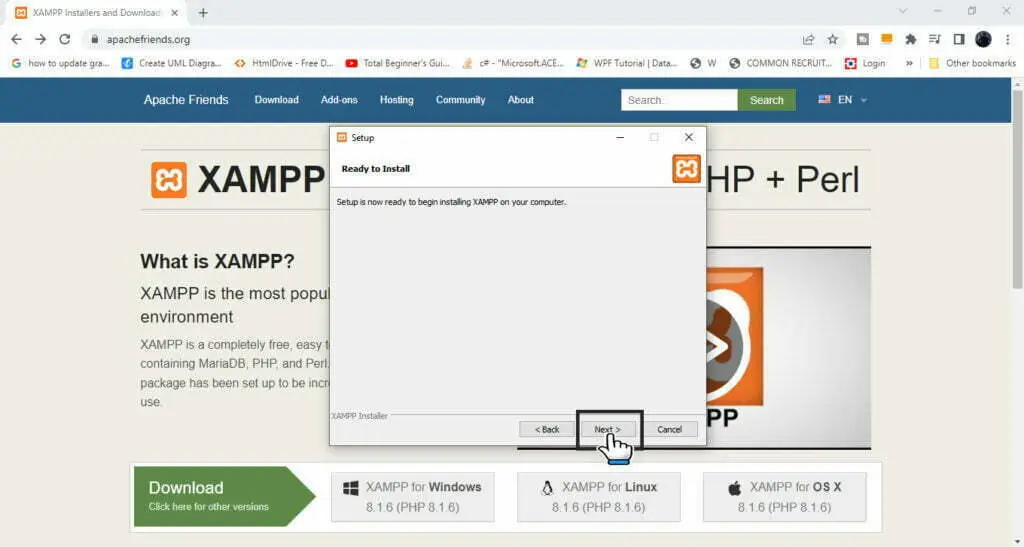Click the Apache Friends site logo text

point(186,100)
